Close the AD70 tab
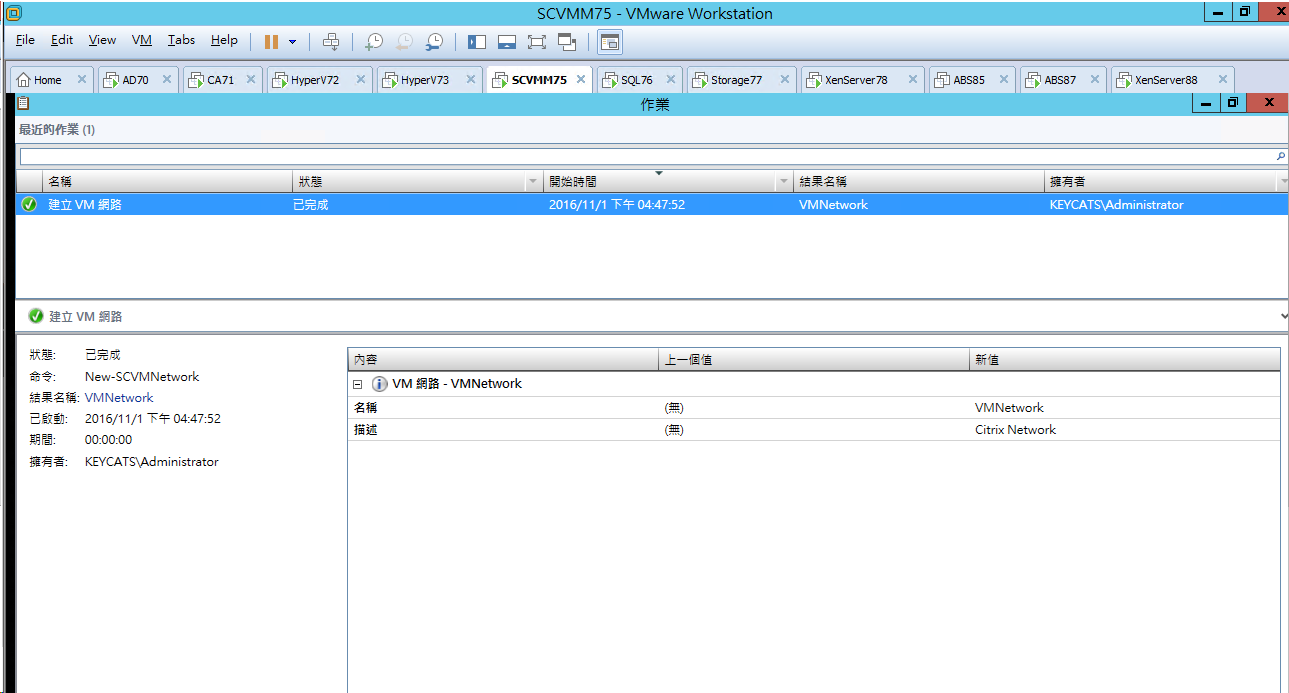The width and height of the screenshot is (1289, 693). 167,80
